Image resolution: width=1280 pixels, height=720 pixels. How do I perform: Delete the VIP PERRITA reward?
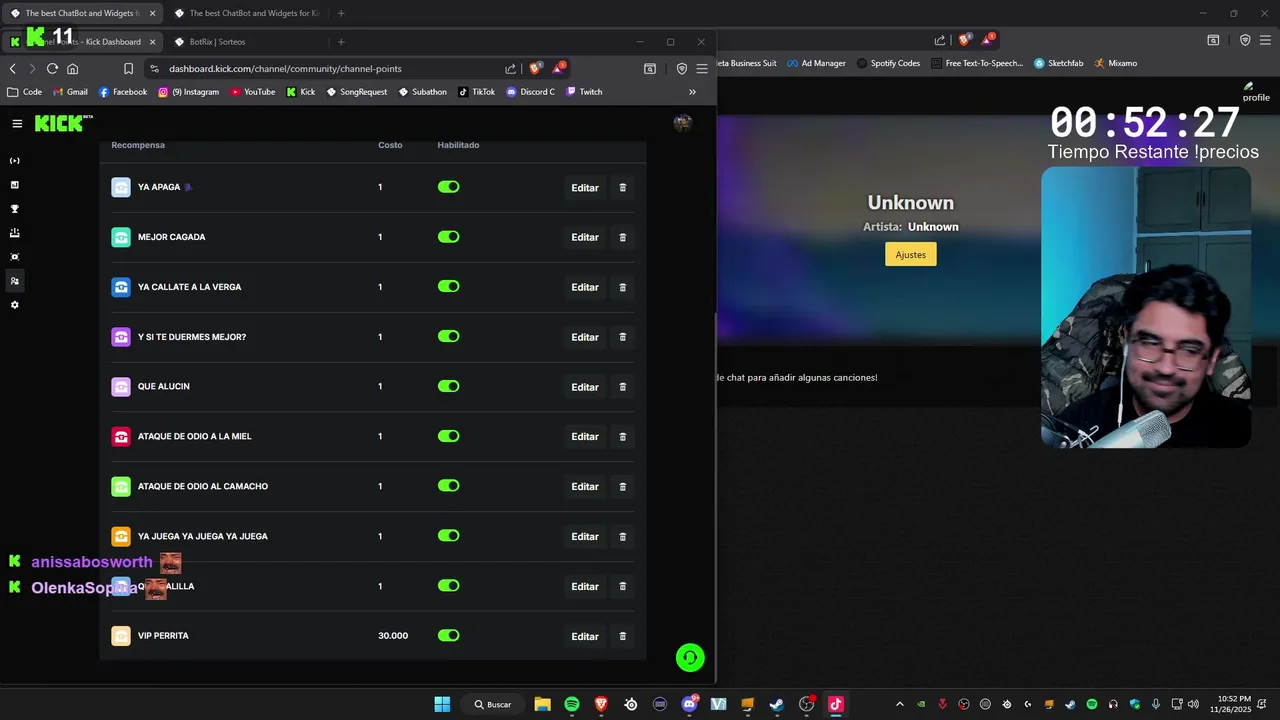tap(623, 636)
